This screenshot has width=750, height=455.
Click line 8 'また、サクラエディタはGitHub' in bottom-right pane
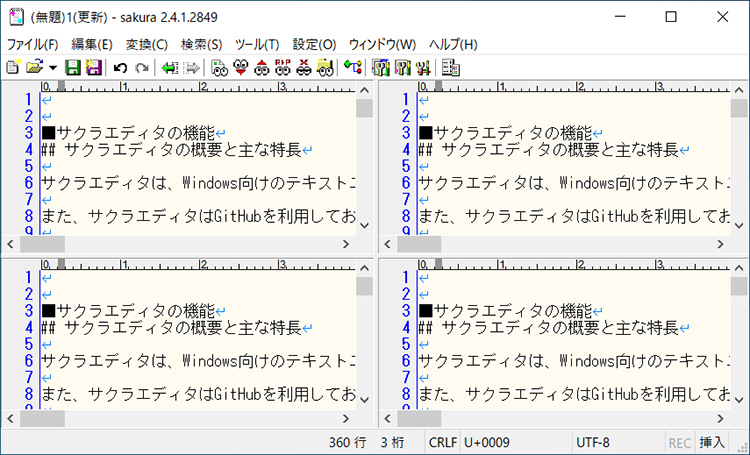click(x=574, y=394)
